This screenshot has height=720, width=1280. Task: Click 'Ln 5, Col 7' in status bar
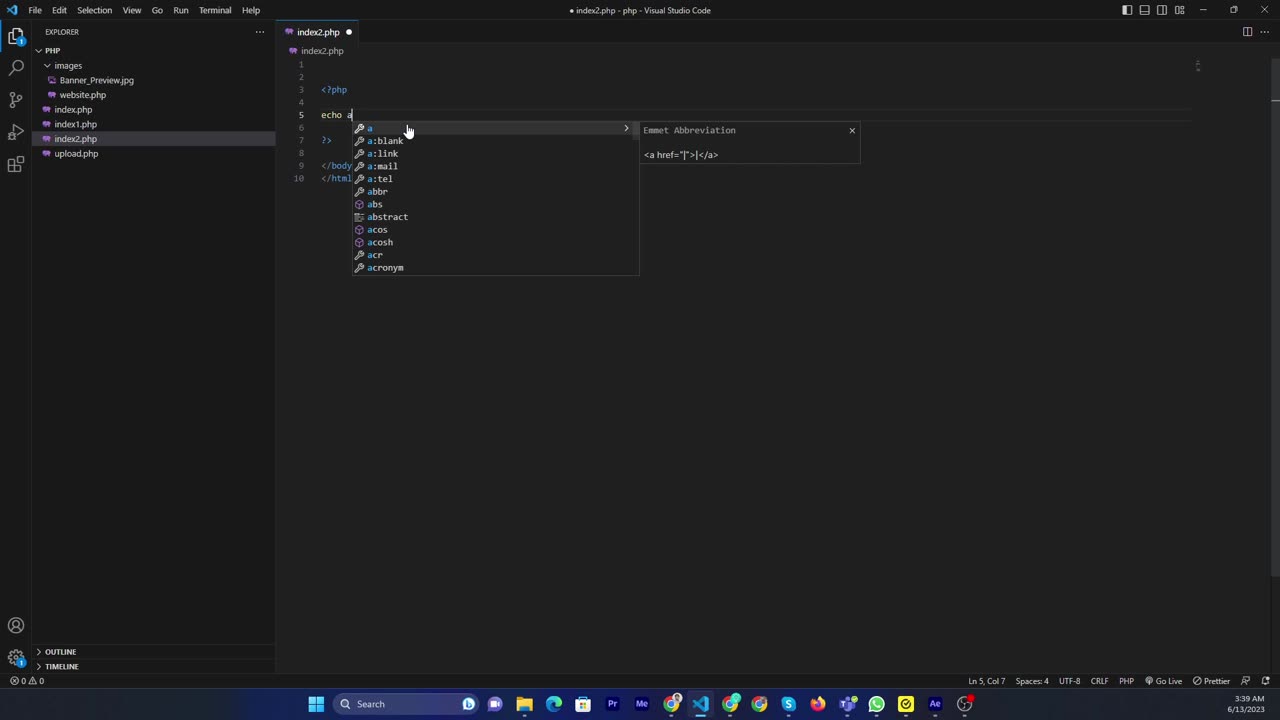(x=986, y=681)
